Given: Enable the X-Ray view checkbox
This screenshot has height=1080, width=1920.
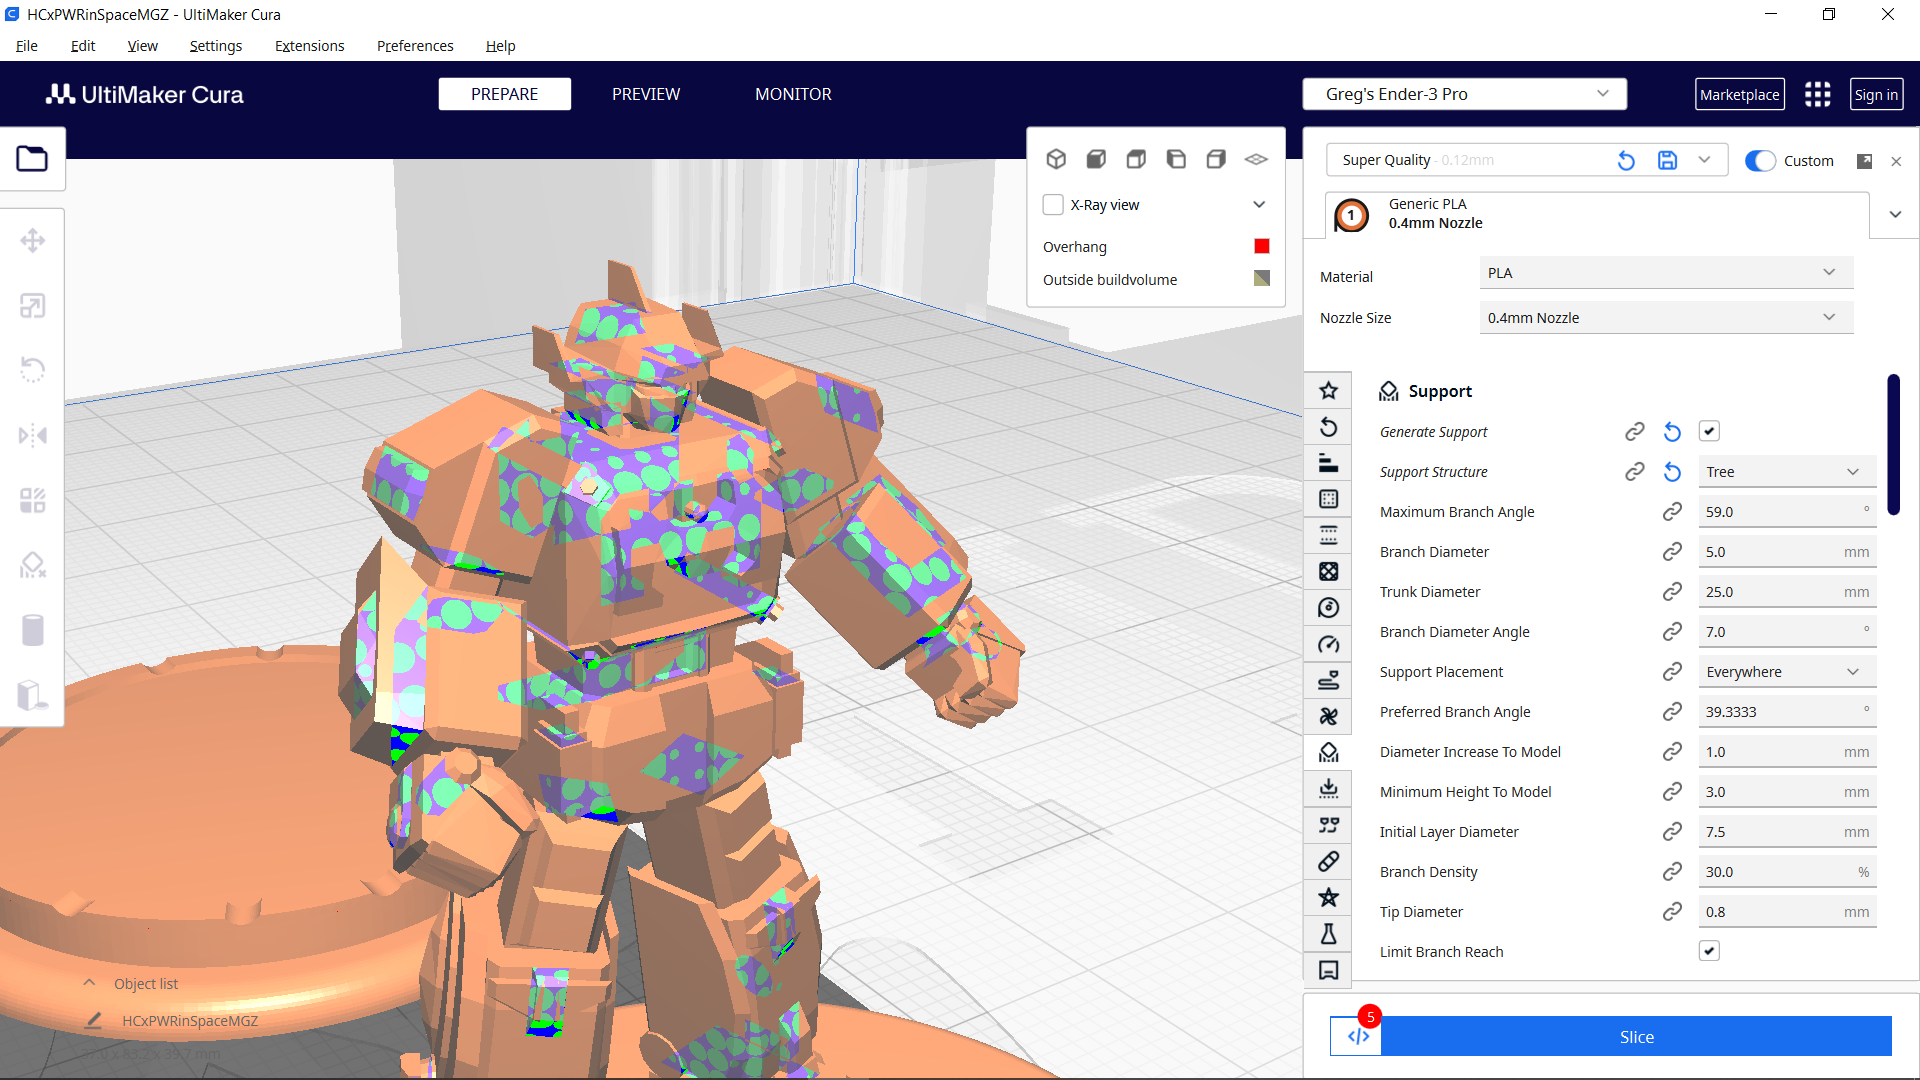Looking at the screenshot, I should 1053,204.
